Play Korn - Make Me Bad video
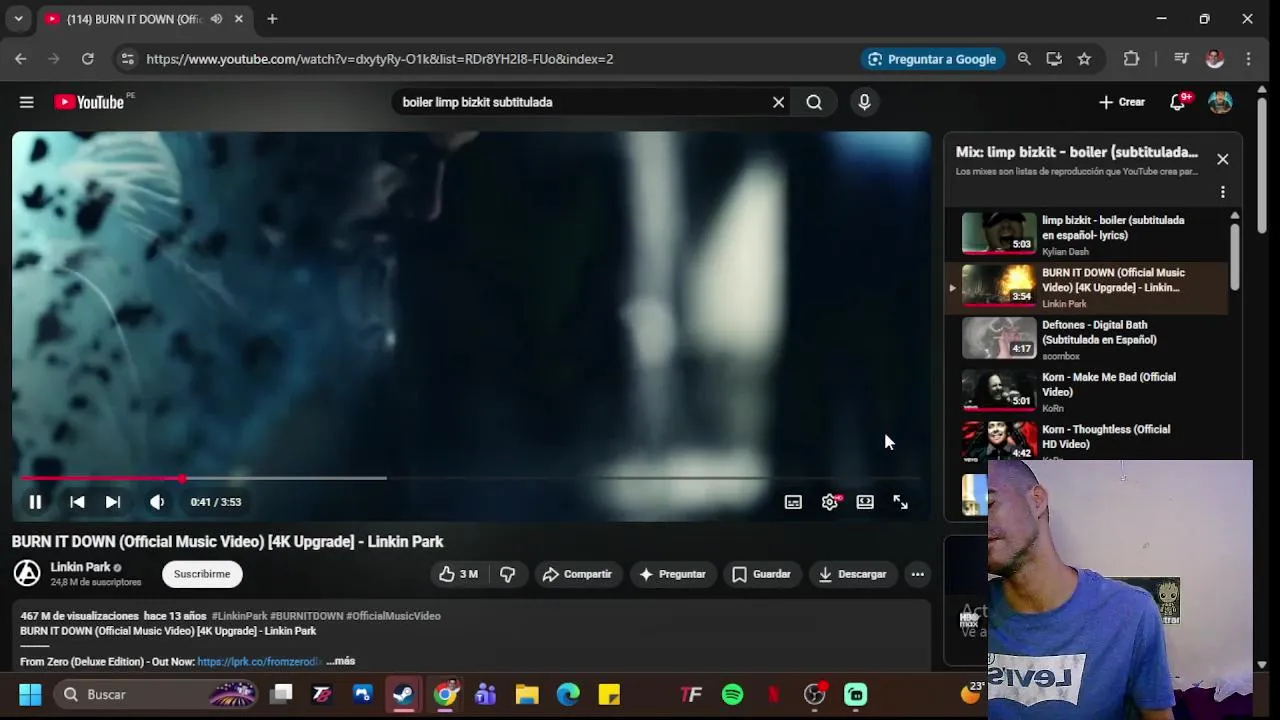The height and width of the screenshot is (720, 1280). tap(1087, 391)
